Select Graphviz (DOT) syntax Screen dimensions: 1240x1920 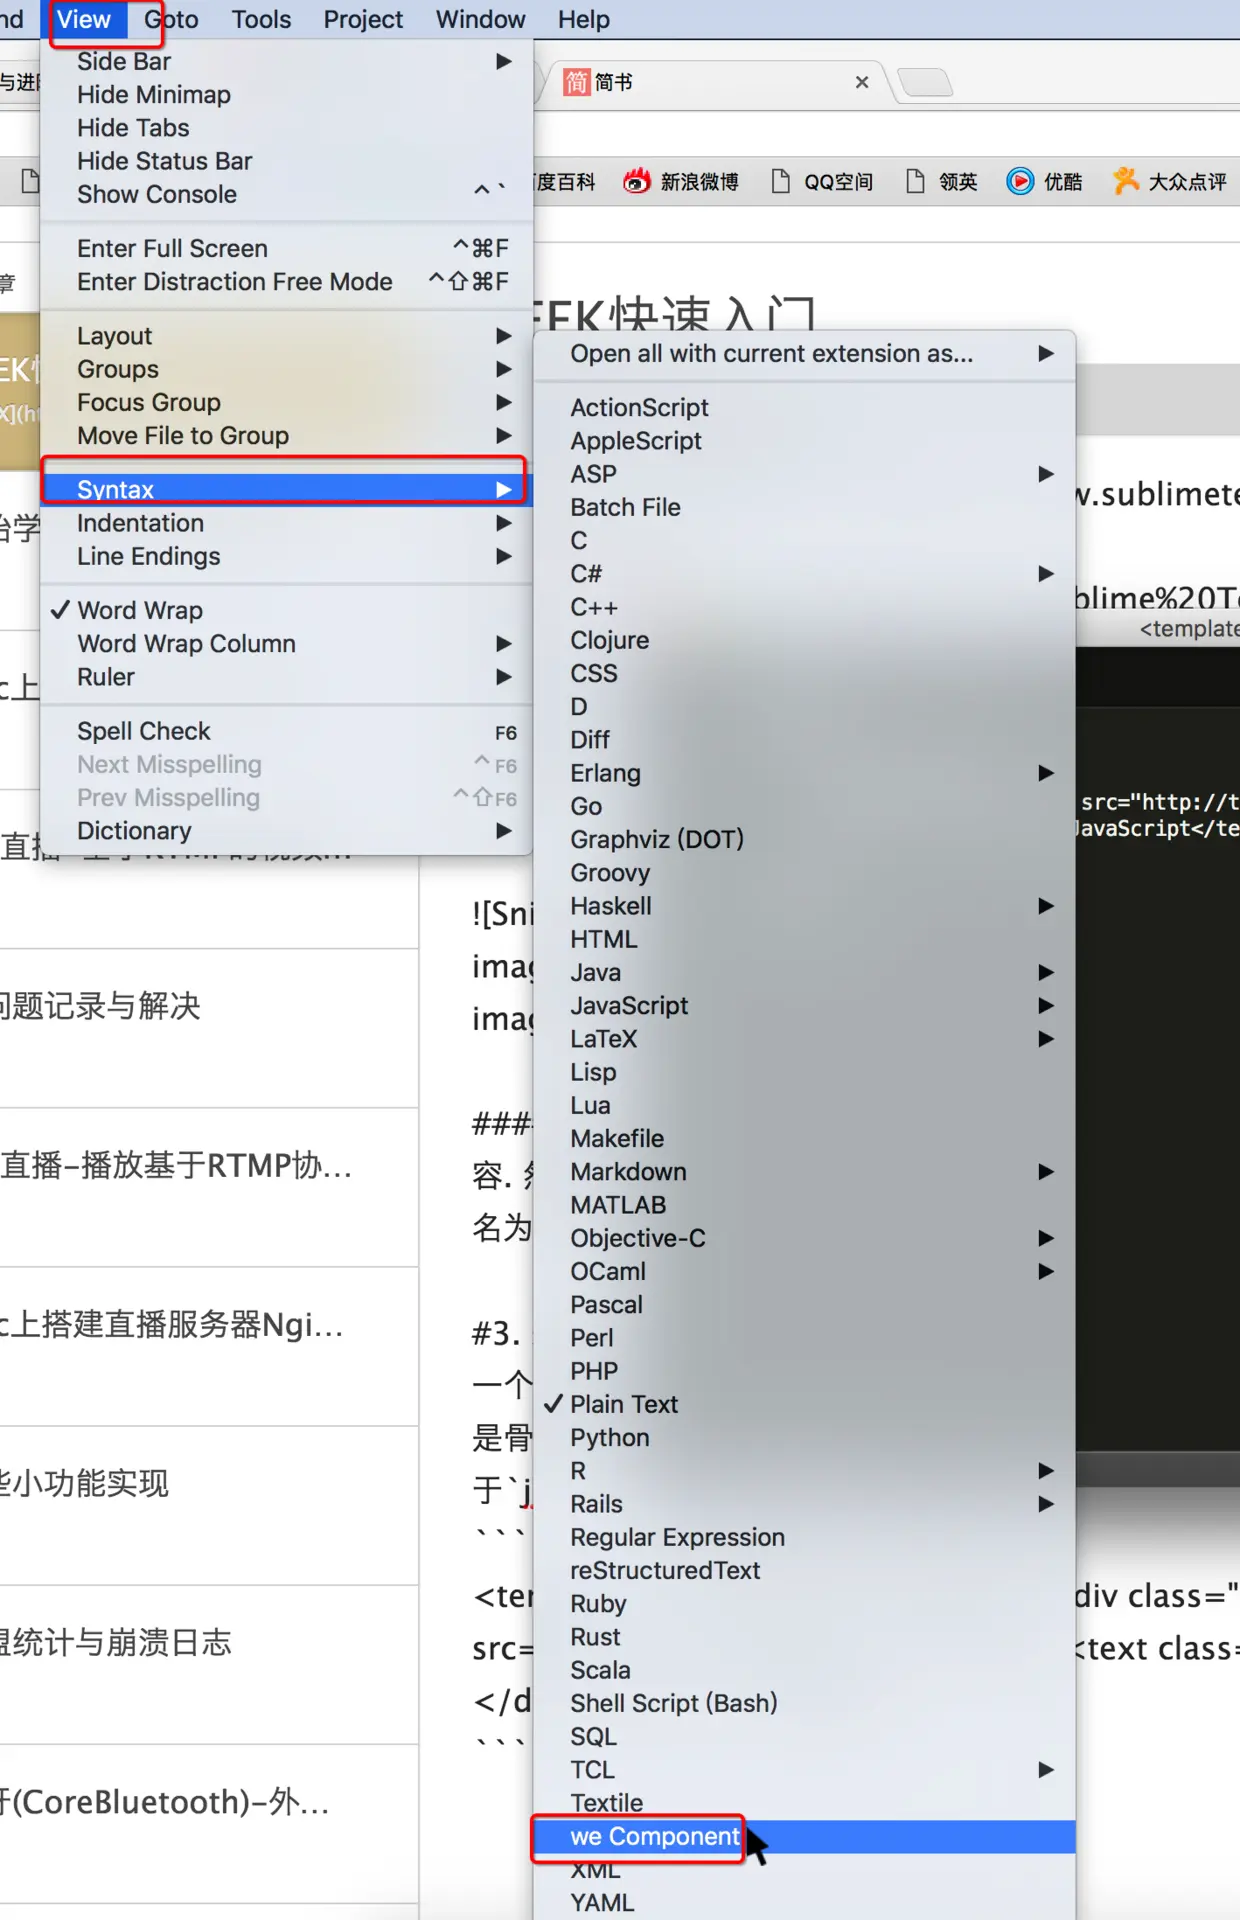click(805, 839)
